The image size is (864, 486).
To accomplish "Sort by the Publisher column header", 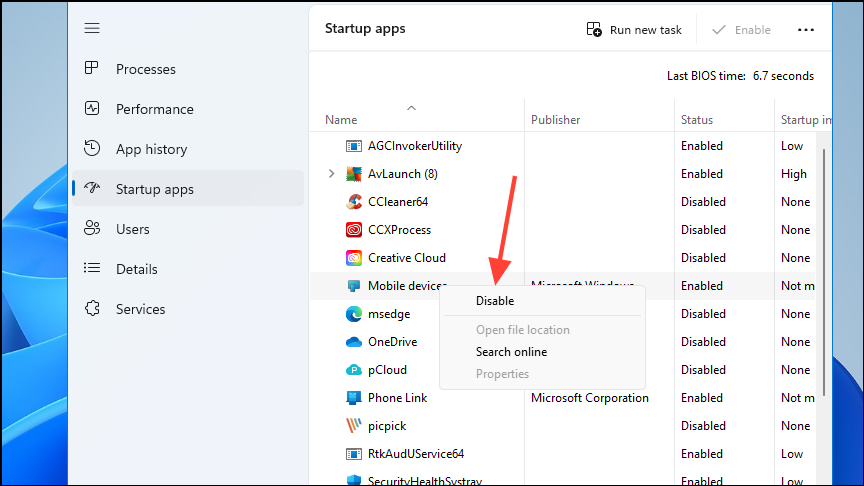I will point(555,120).
